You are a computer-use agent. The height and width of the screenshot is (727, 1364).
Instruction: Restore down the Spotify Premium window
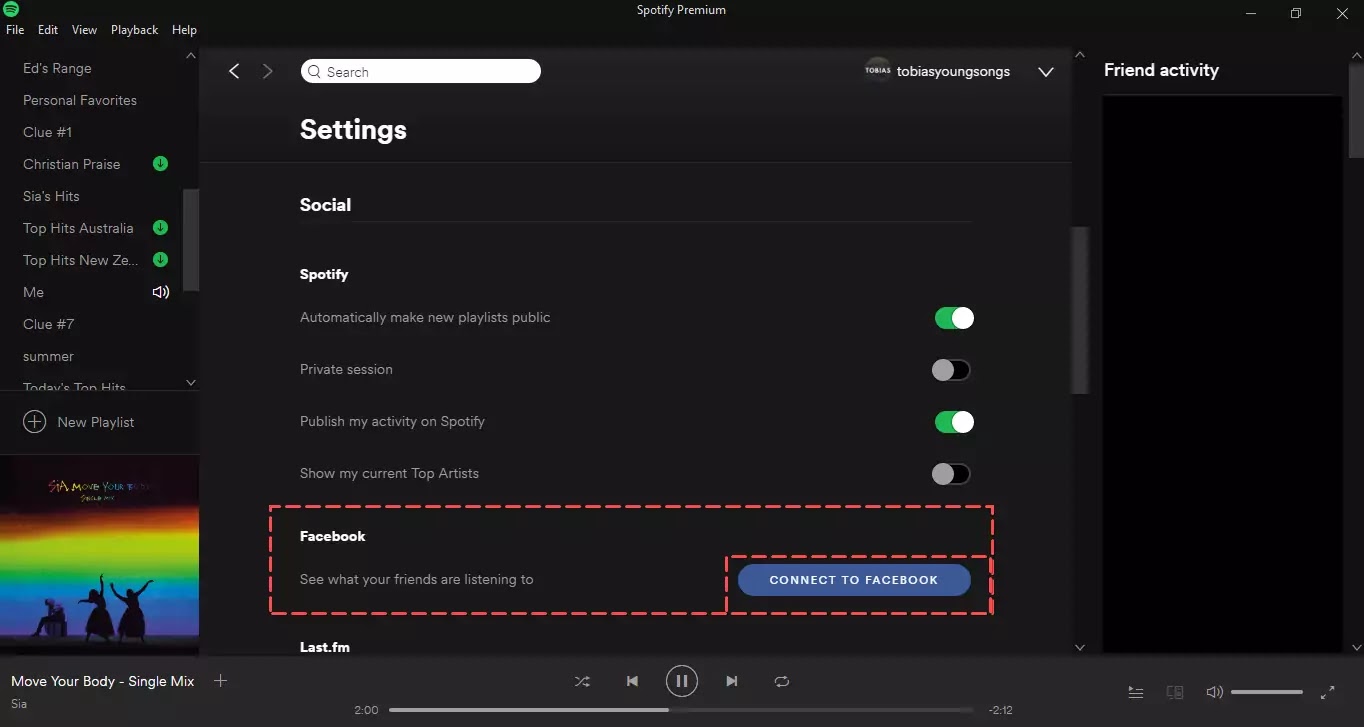click(1296, 13)
